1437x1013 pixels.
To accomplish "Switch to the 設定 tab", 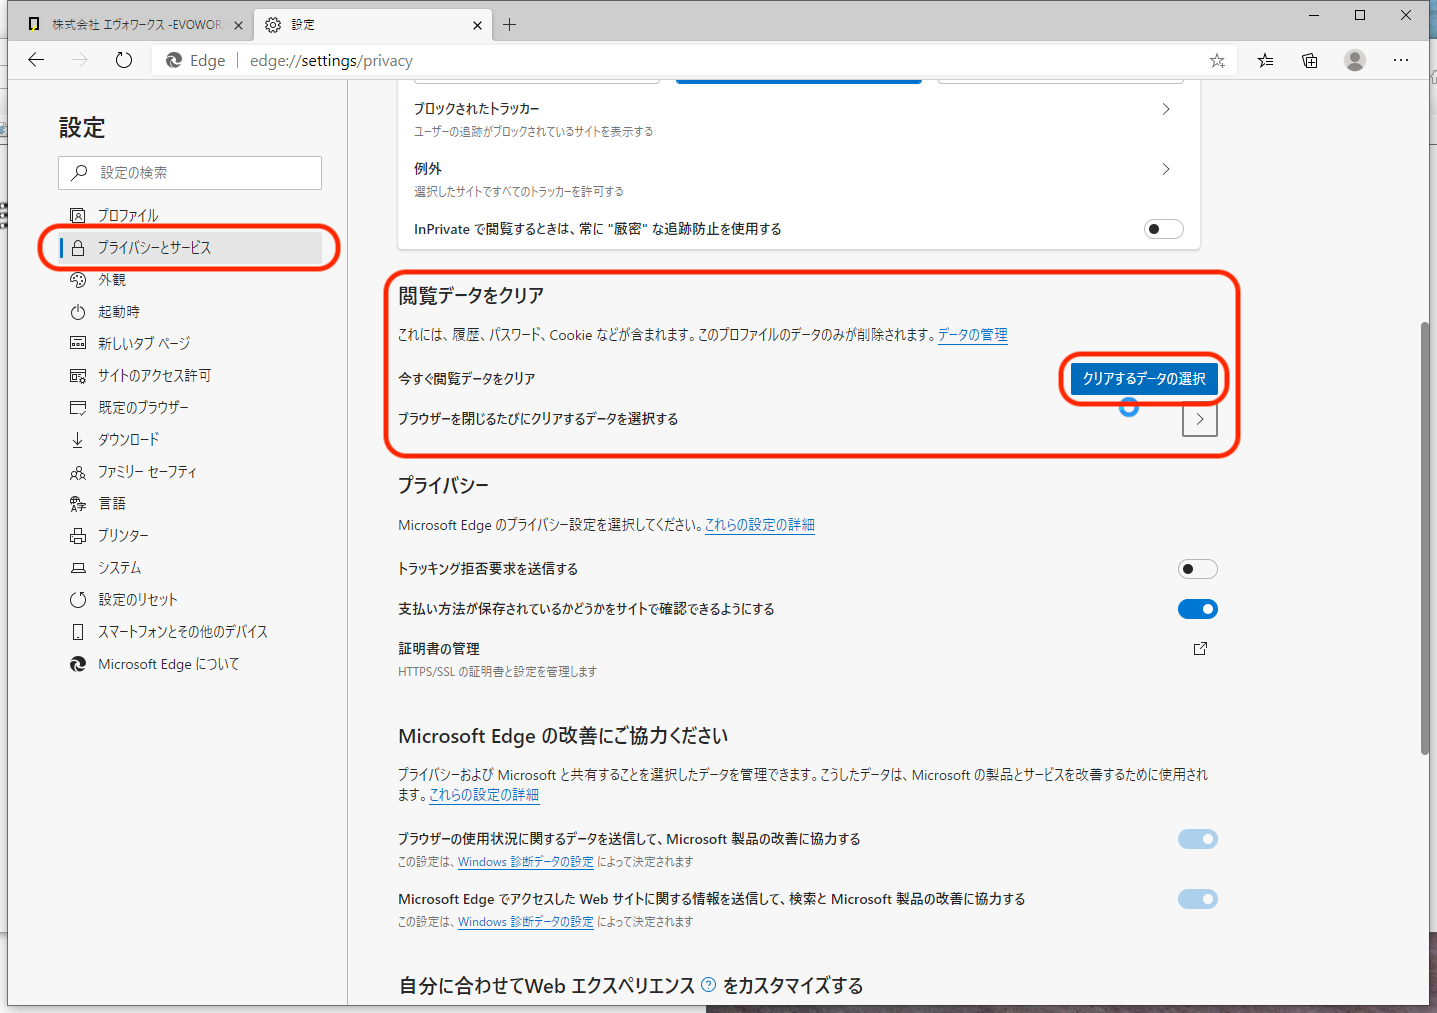I will click(372, 25).
